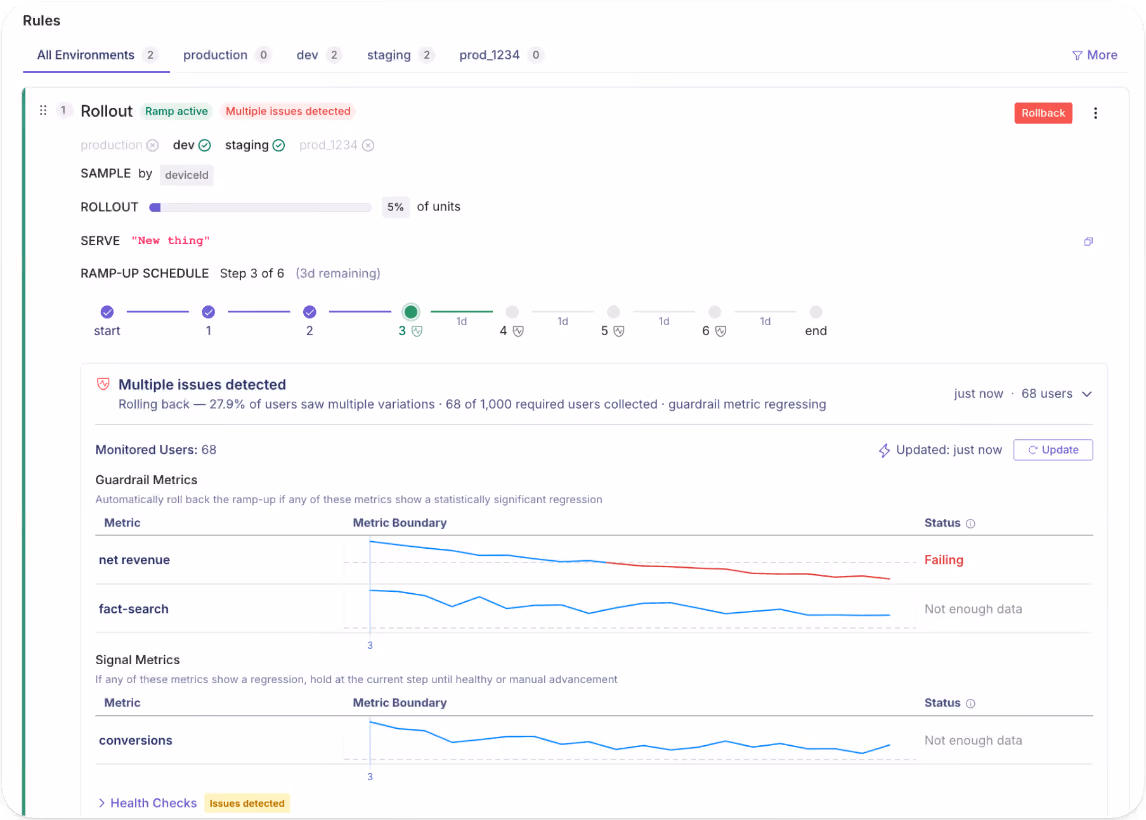Click the pending step 4 marker
The image size is (1146, 820).
pos(512,312)
